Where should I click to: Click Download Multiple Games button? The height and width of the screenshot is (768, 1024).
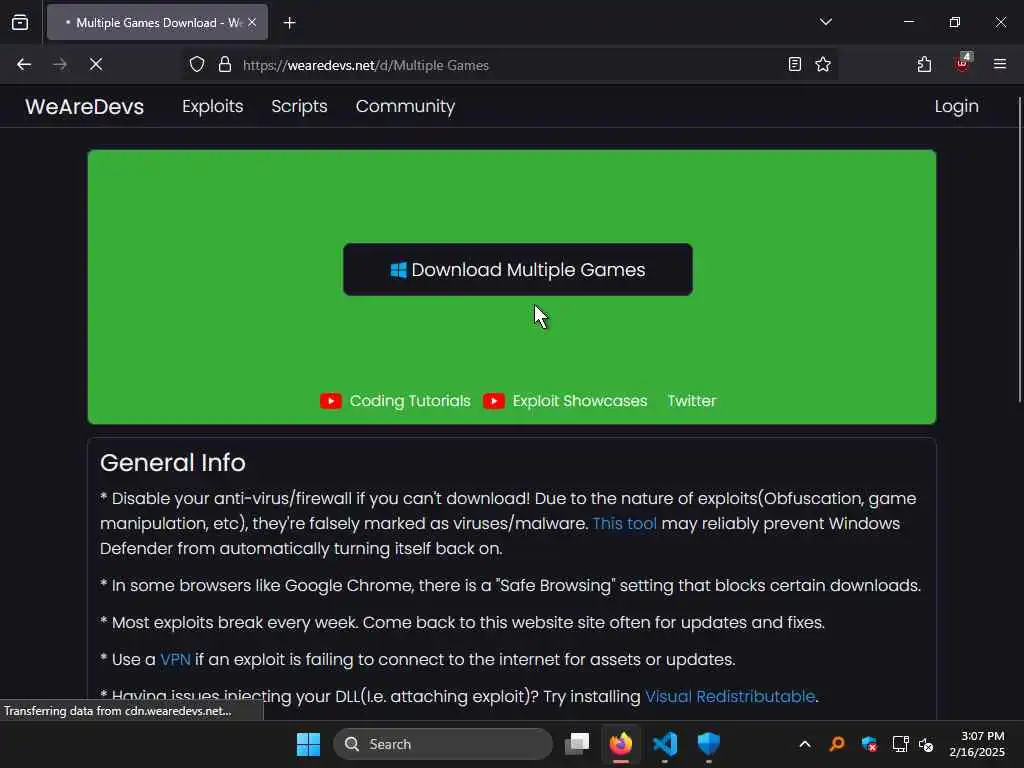click(x=518, y=270)
